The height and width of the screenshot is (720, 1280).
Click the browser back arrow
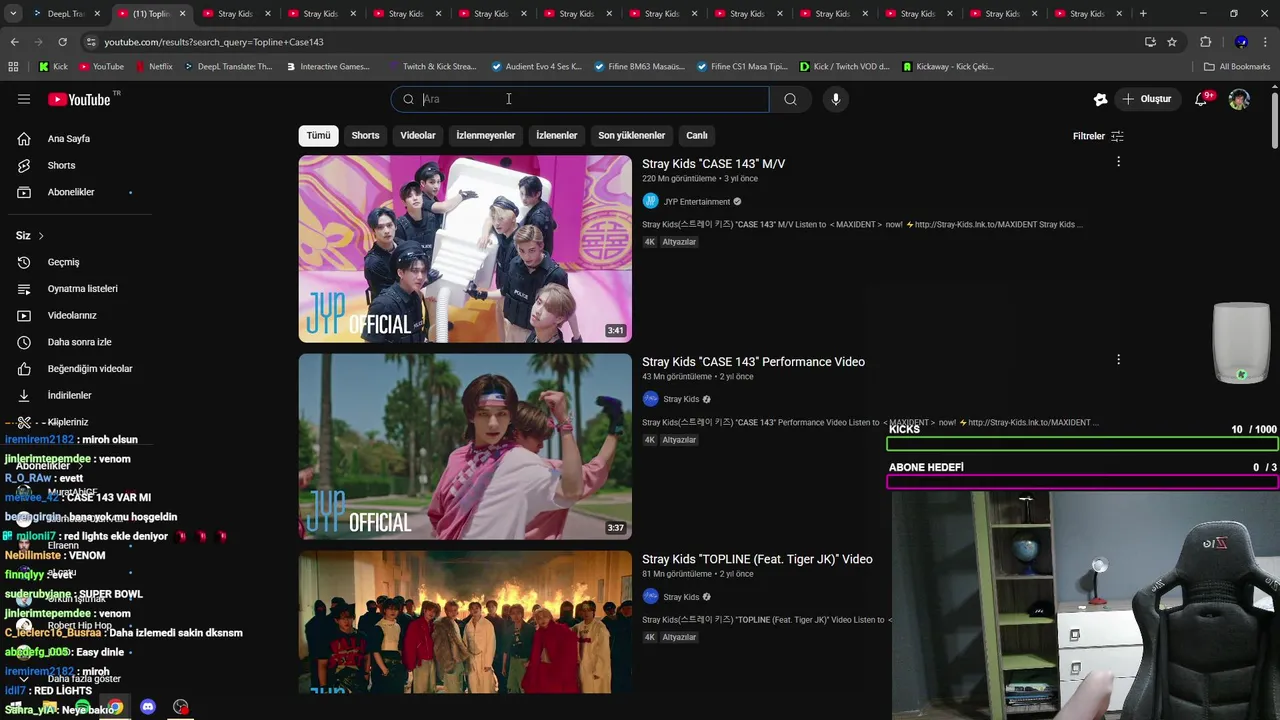tap(14, 42)
